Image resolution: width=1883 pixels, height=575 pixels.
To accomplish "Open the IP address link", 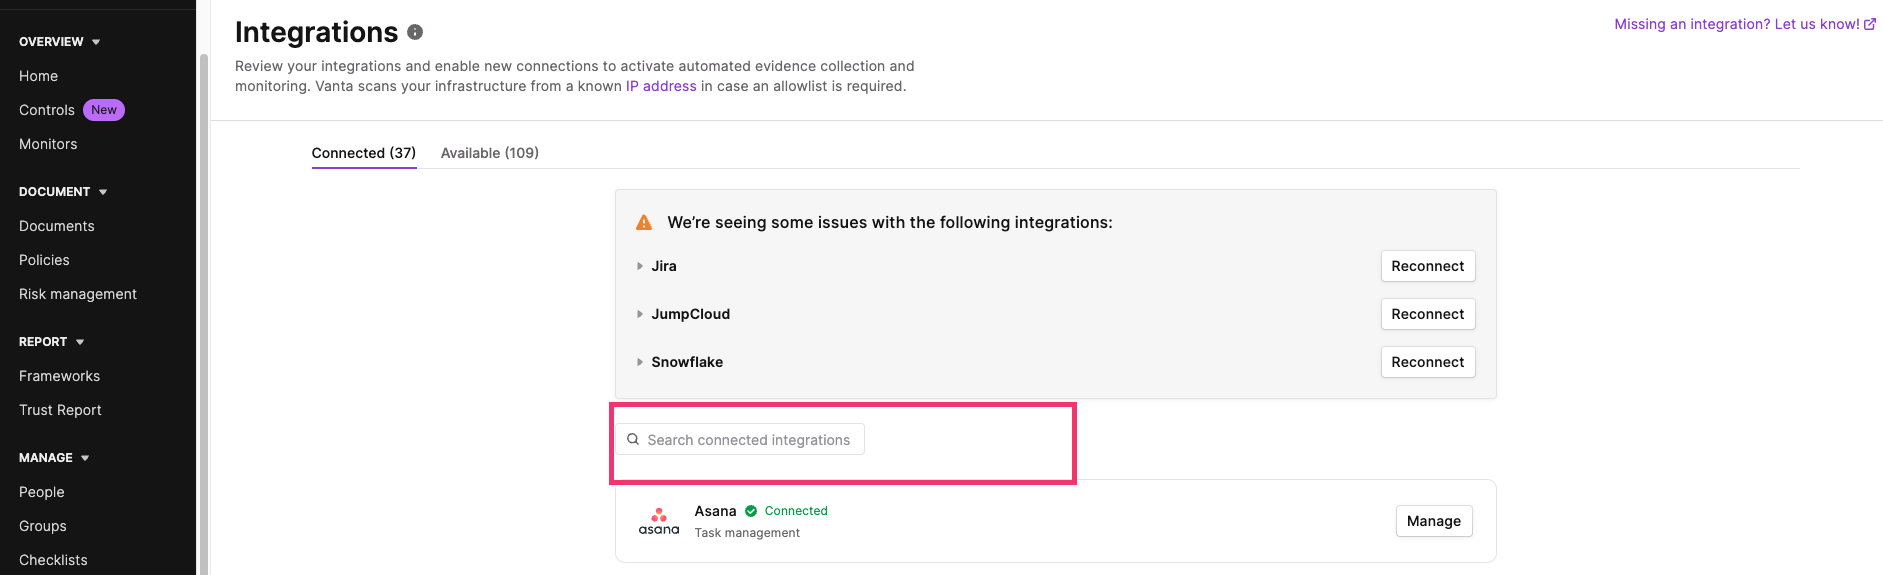I will [x=661, y=86].
